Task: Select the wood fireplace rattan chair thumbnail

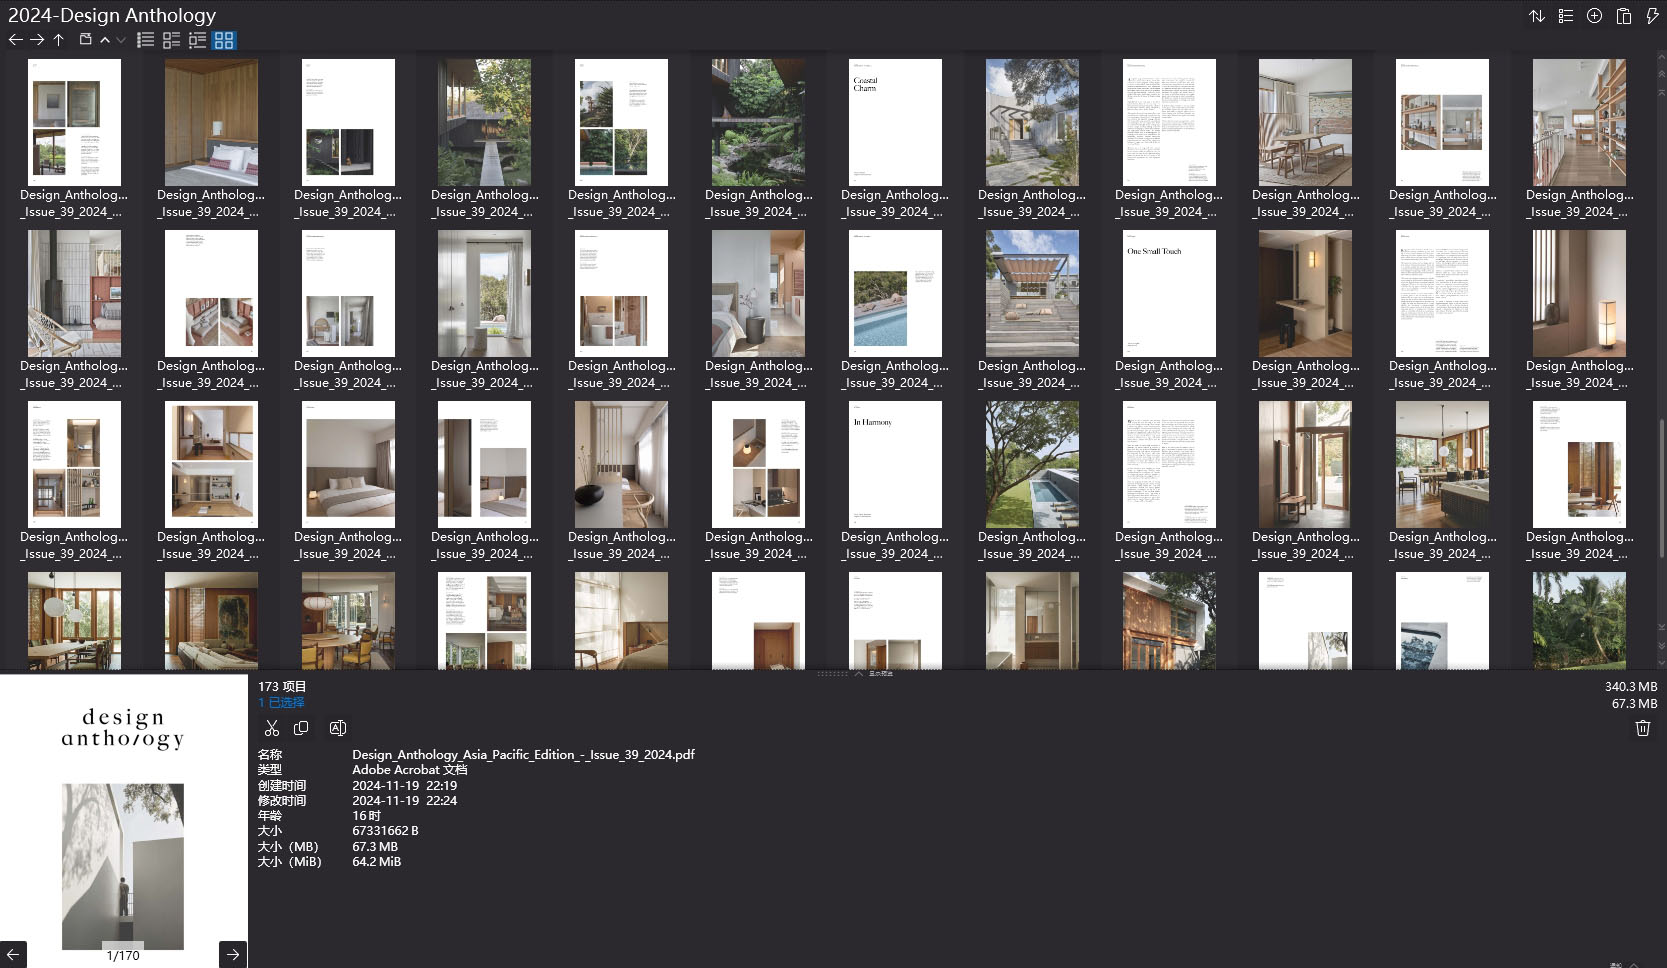Action: [x=74, y=293]
